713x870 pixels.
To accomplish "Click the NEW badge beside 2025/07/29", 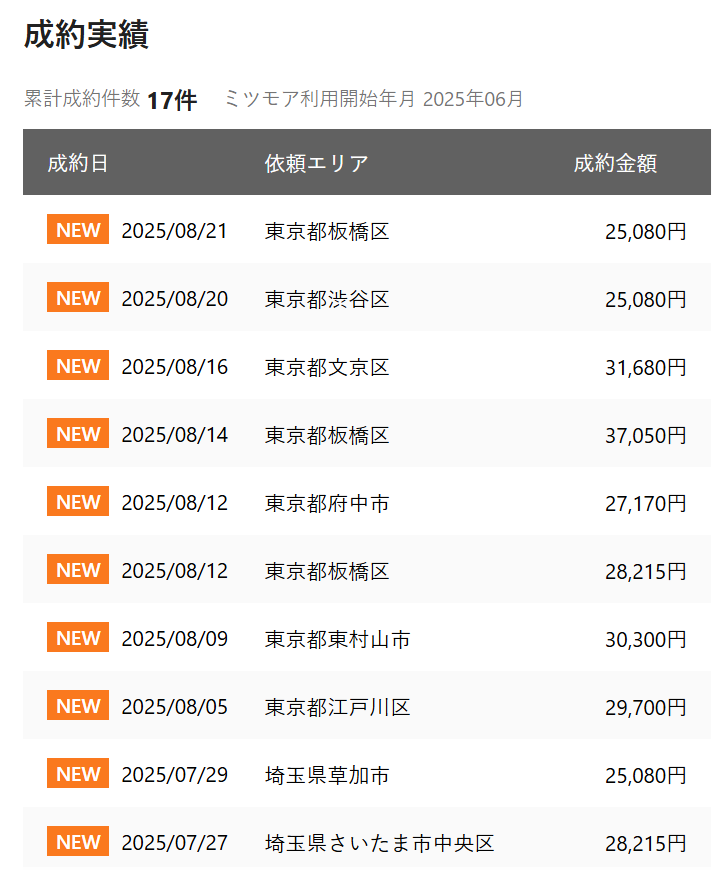I will [x=78, y=774].
